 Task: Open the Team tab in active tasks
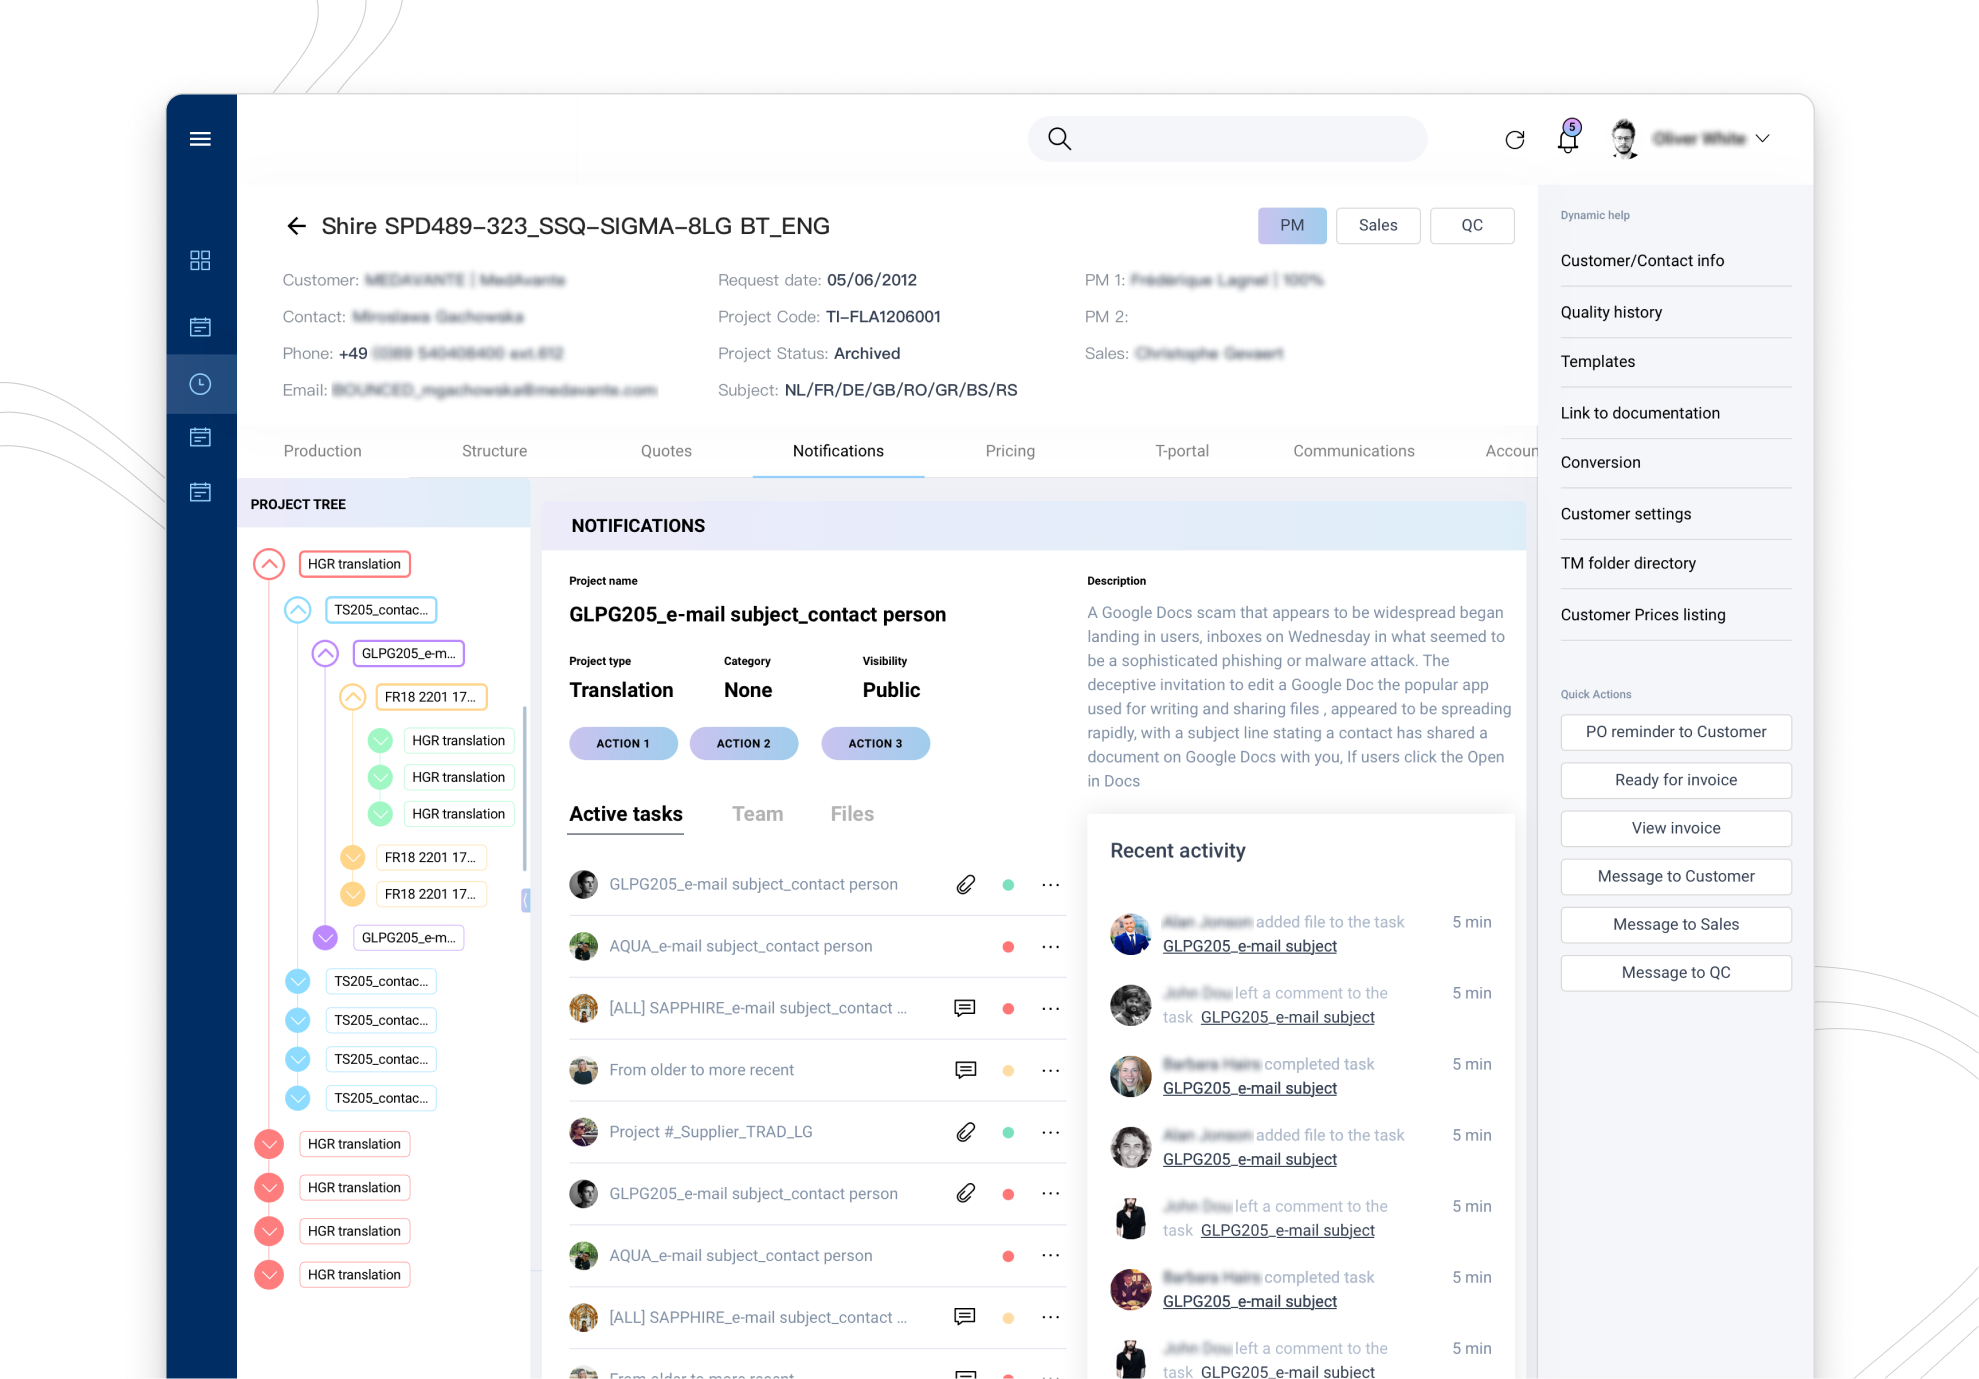click(757, 813)
